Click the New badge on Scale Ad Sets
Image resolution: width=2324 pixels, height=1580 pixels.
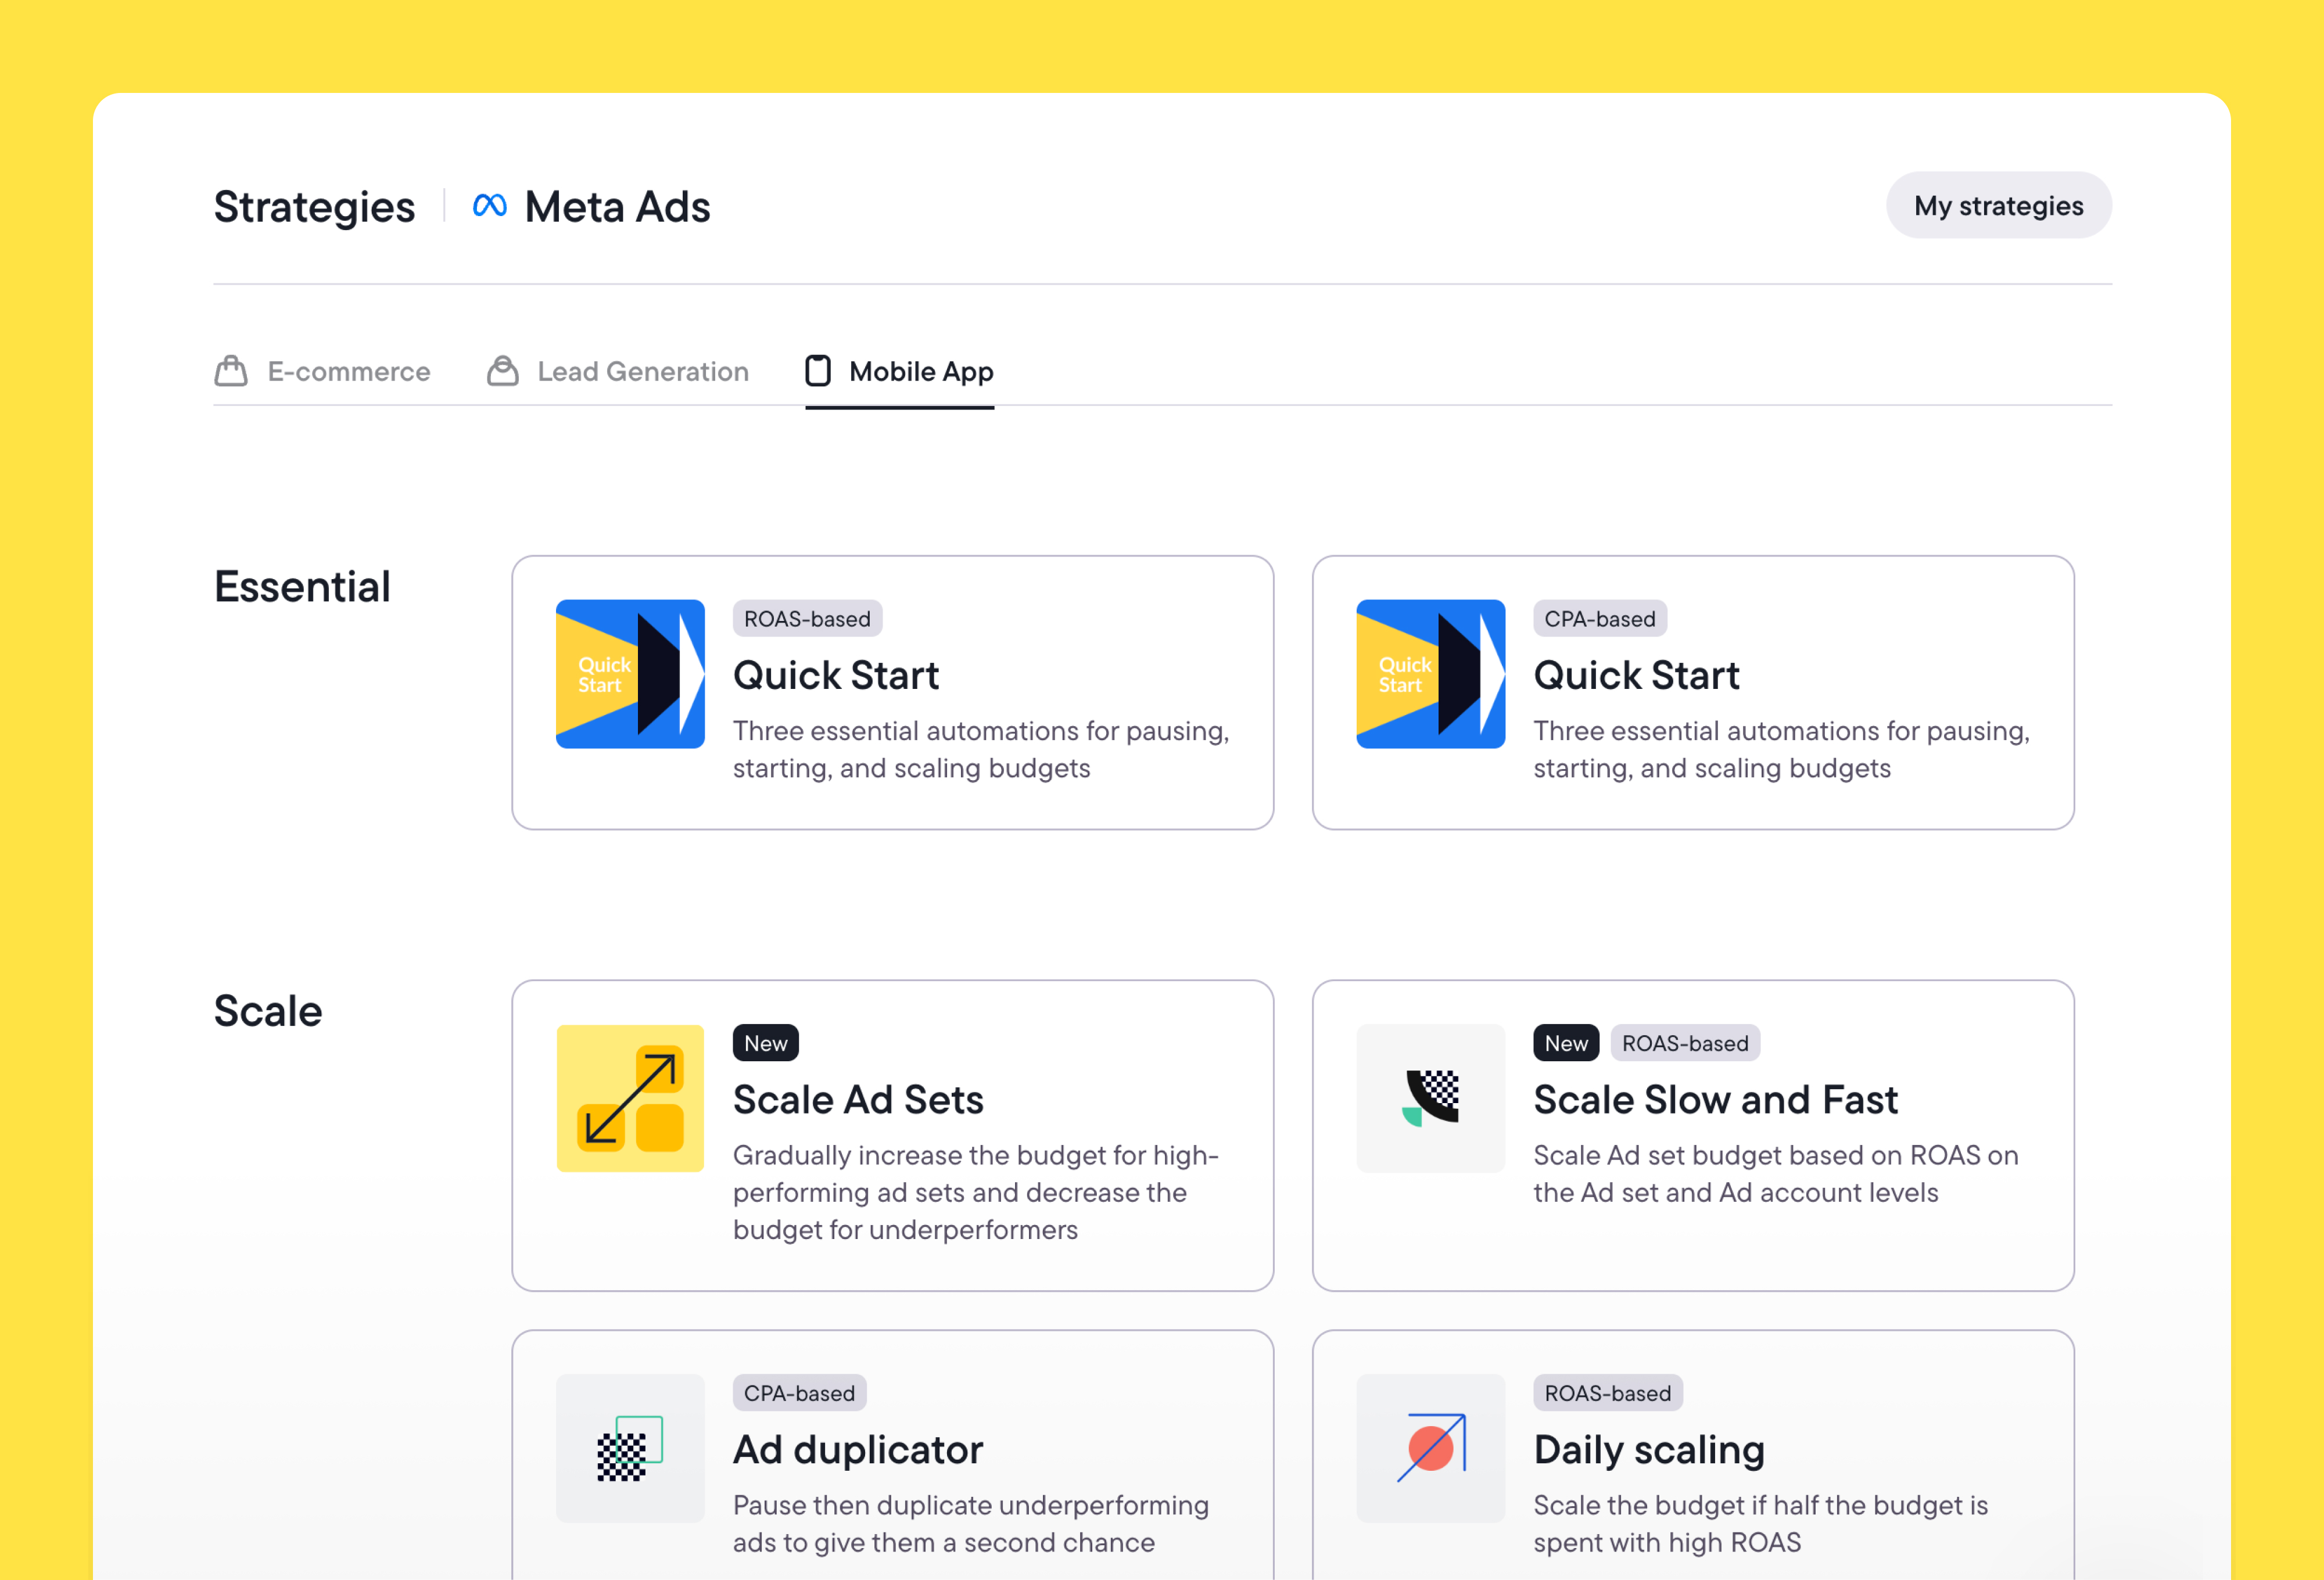click(765, 1043)
